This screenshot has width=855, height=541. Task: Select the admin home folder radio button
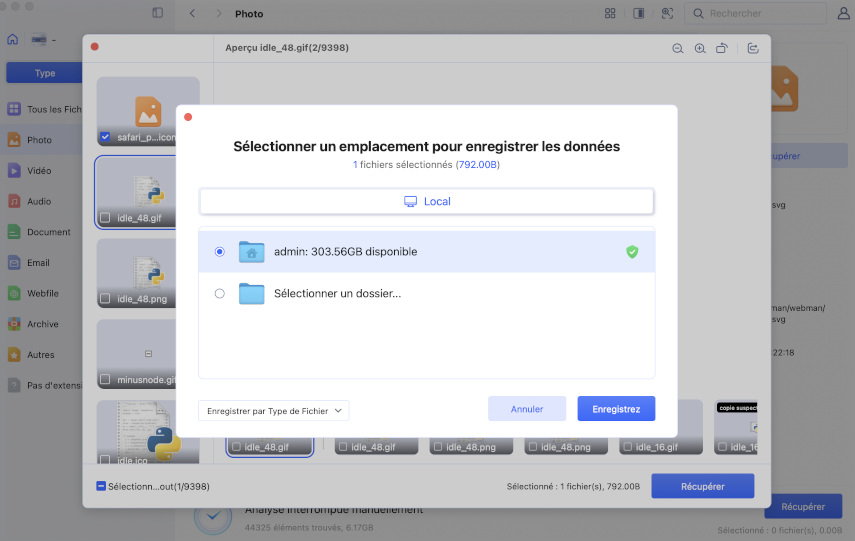(x=219, y=251)
